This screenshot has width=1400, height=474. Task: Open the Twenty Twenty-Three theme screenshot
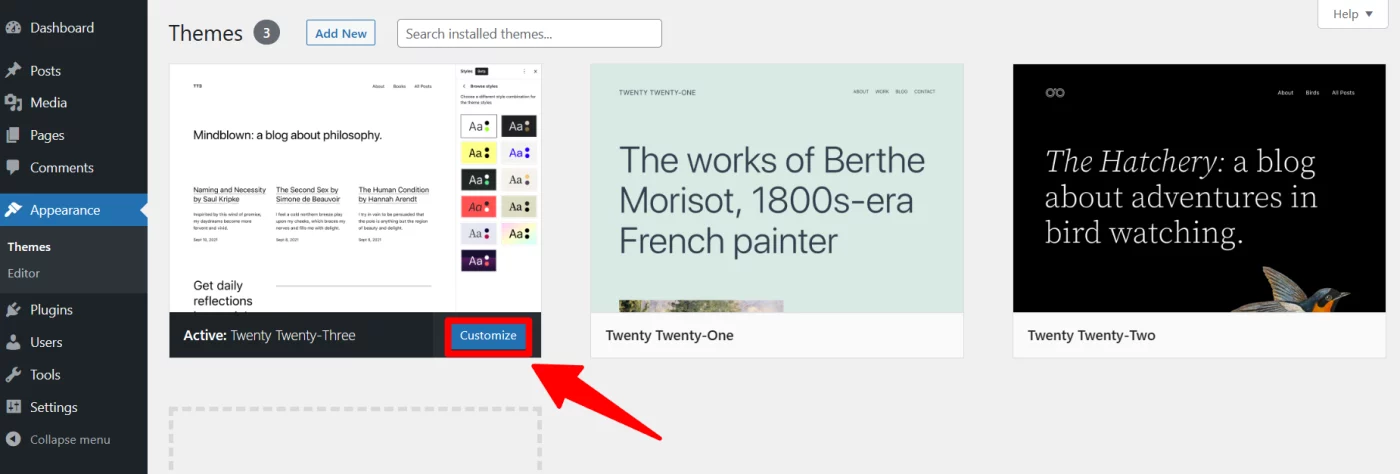point(355,188)
